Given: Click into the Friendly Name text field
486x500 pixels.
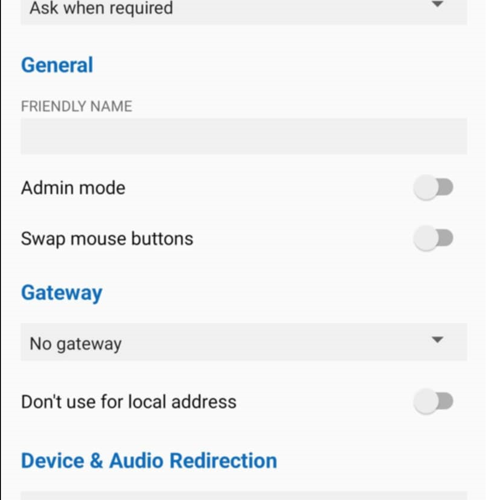Looking at the screenshot, I should [x=244, y=136].
